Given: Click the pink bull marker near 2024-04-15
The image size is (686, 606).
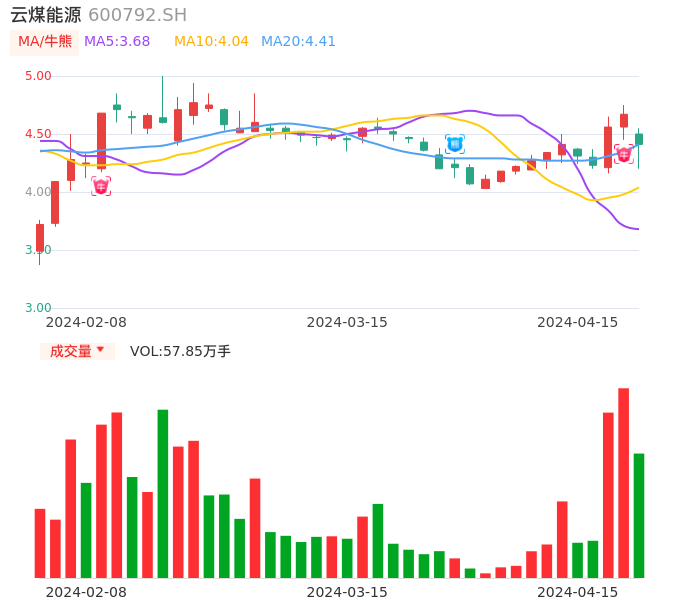Looking at the screenshot, I should [x=624, y=154].
